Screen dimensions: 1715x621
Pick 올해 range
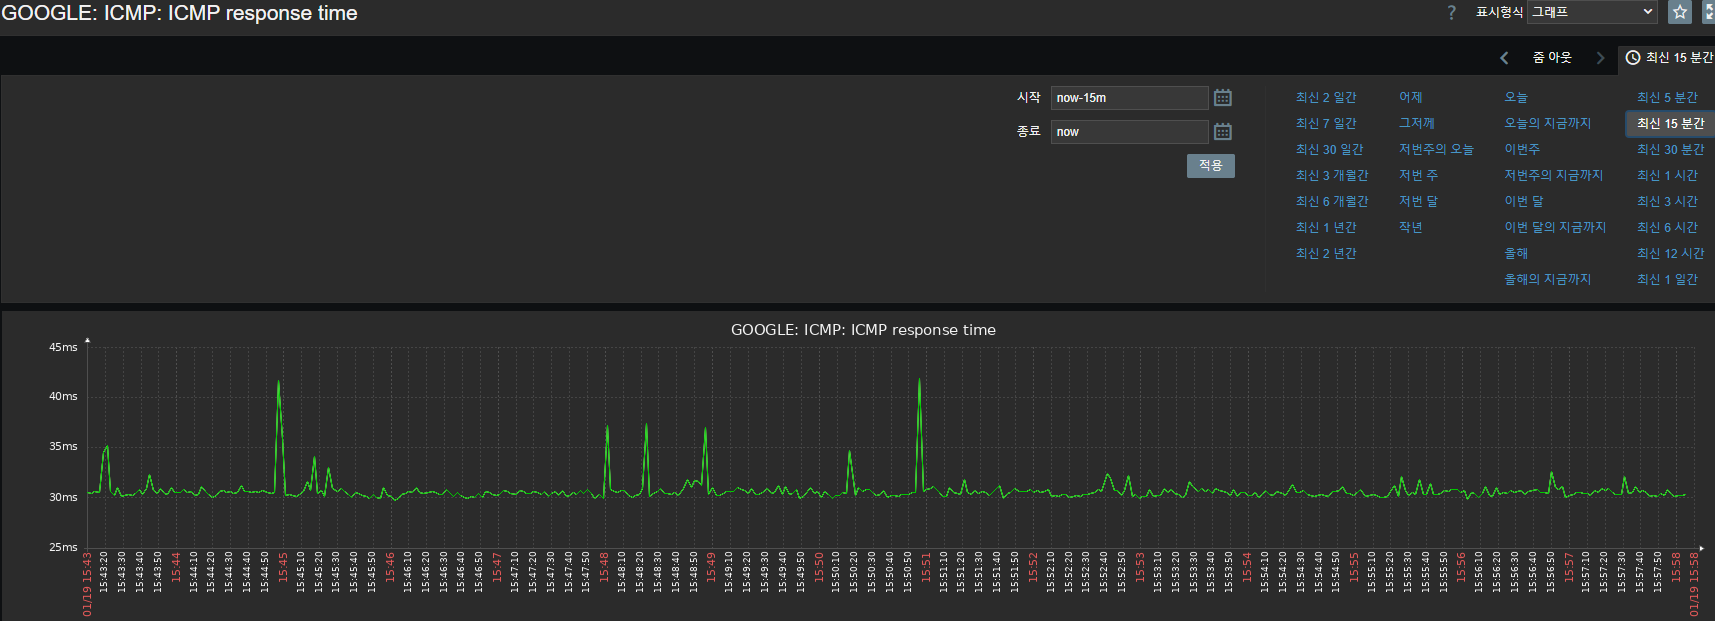coord(1516,254)
